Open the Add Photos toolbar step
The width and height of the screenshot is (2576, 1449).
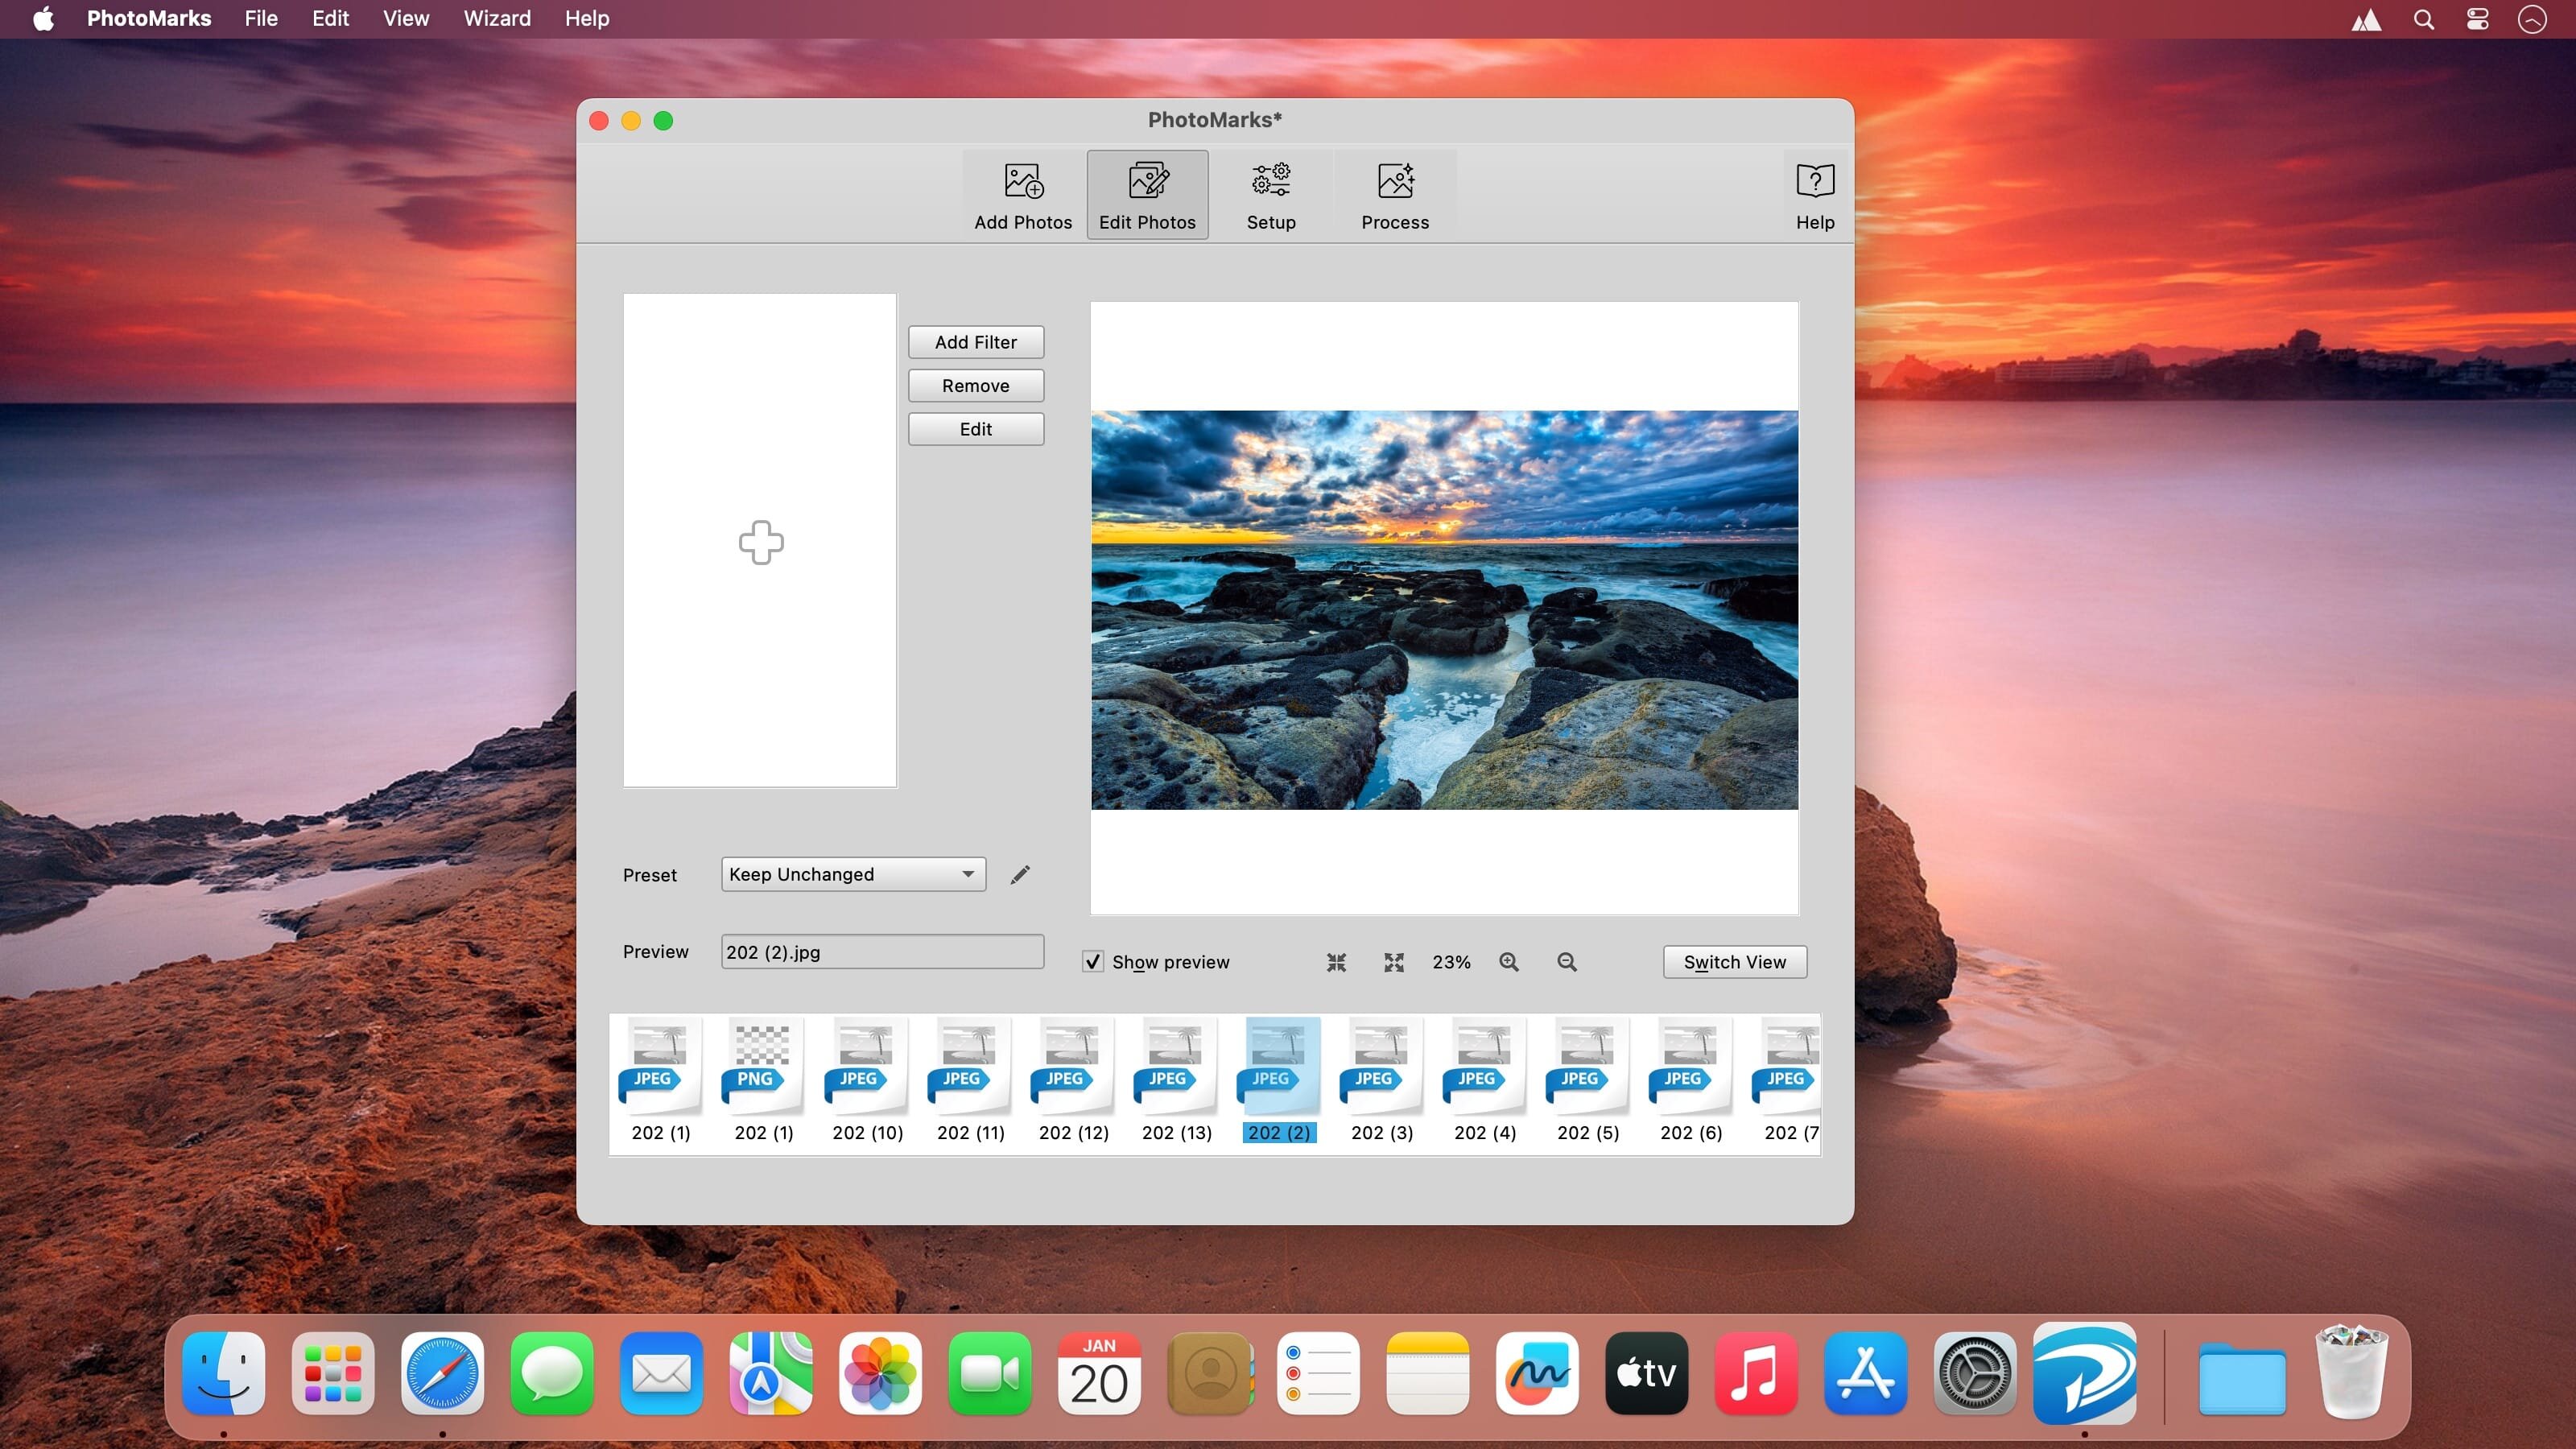[x=1022, y=195]
